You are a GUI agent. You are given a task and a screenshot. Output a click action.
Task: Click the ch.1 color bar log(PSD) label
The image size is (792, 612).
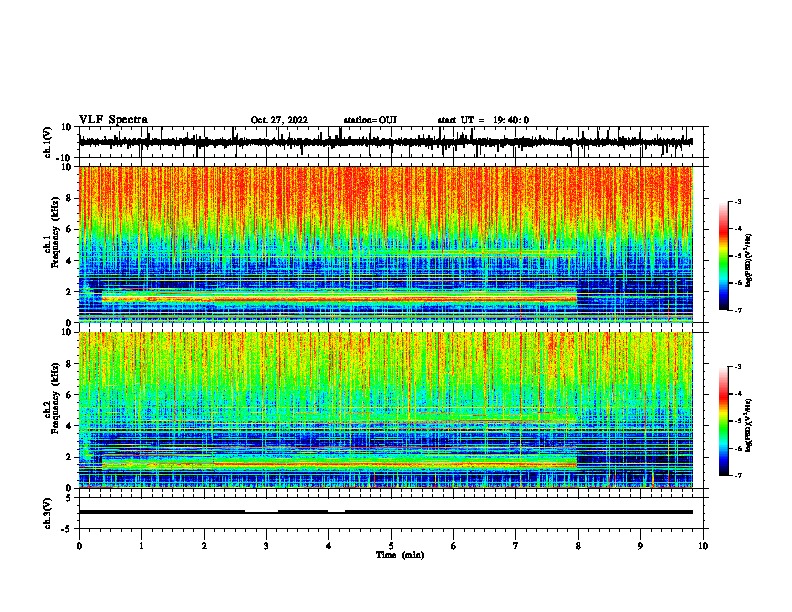click(748, 260)
